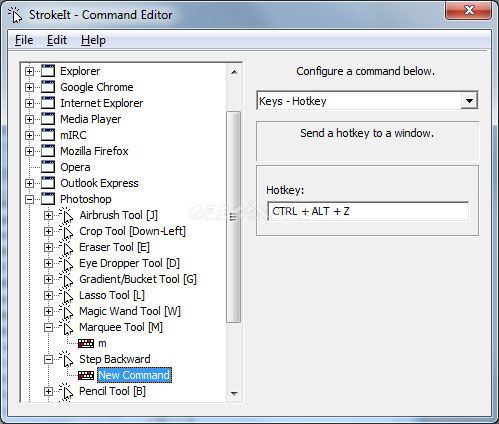The height and width of the screenshot is (424, 499).
Task: Open the Keys - Hotkey dropdown
Action: point(469,101)
